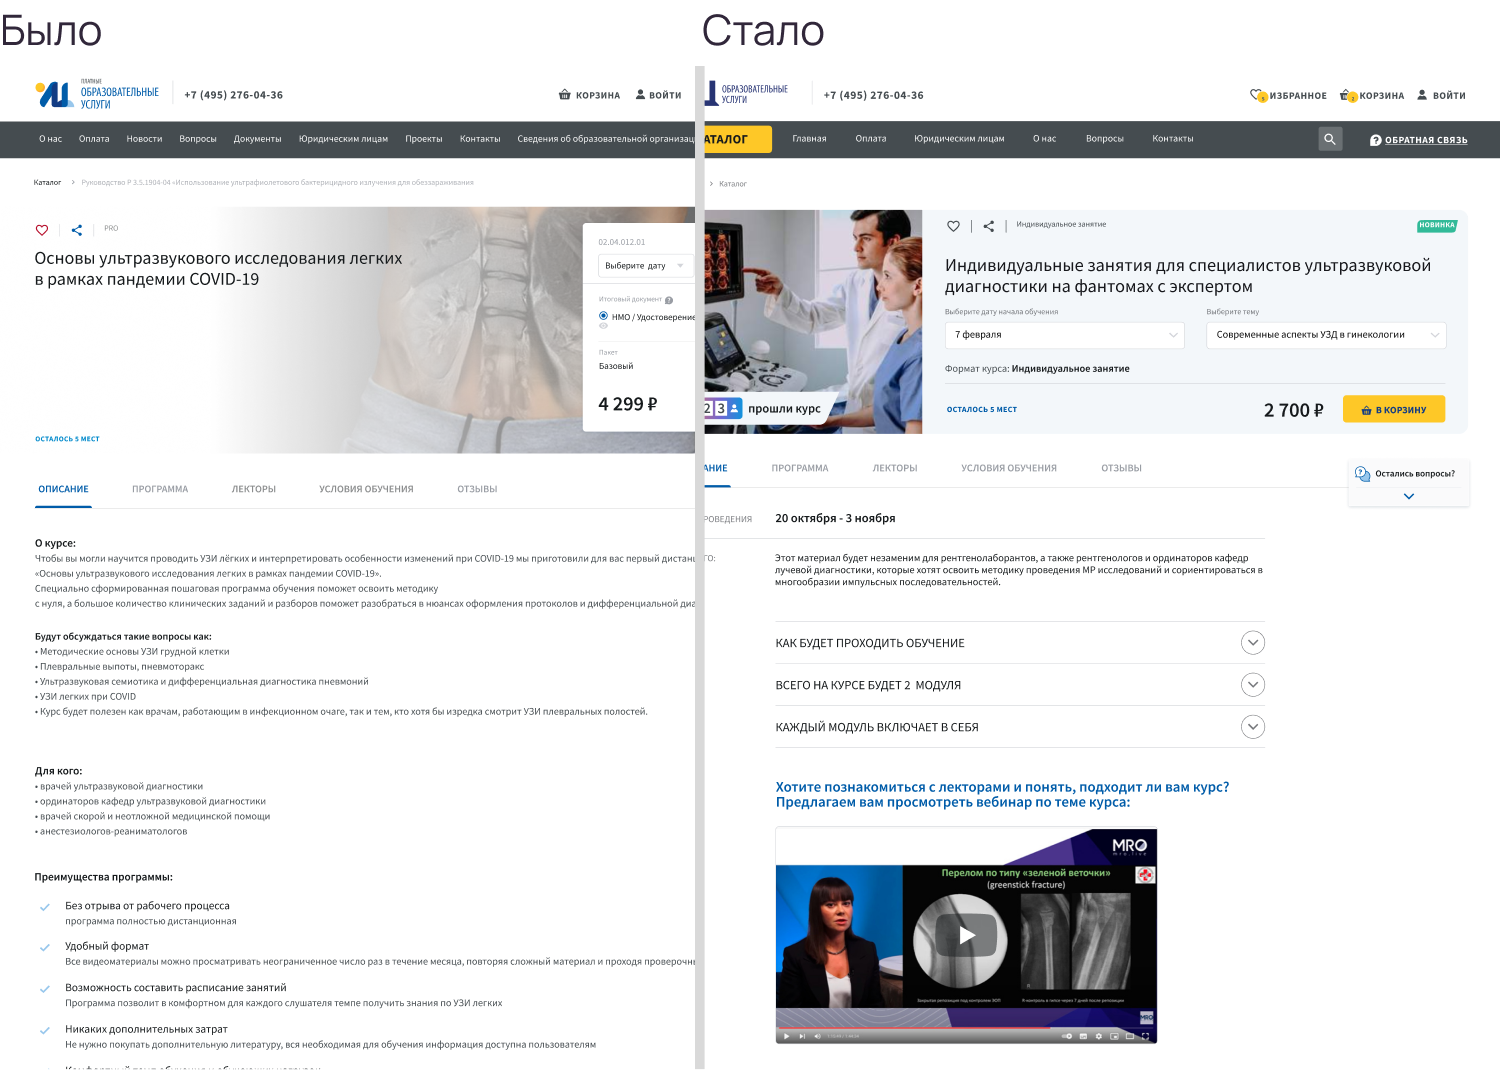Play the video with the central play button
1500x1070 pixels.
(966, 935)
